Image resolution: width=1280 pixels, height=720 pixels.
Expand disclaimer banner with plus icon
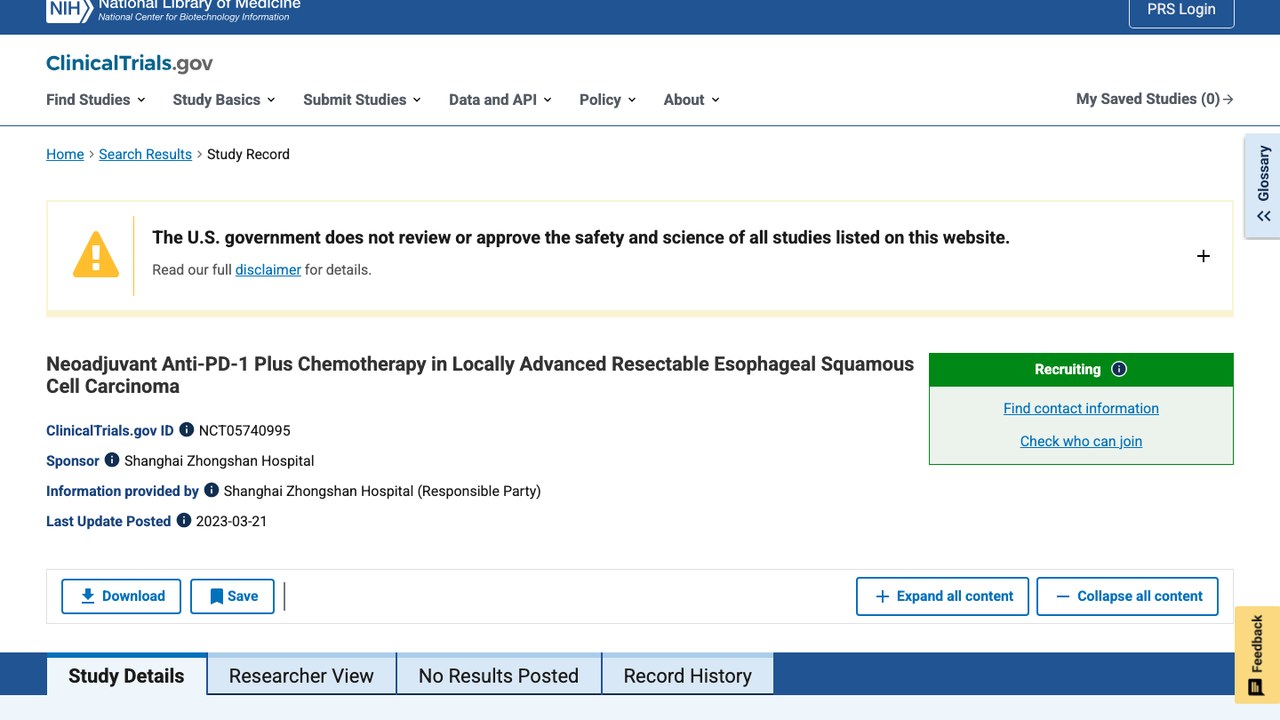pyautogui.click(x=1203, y=256)
